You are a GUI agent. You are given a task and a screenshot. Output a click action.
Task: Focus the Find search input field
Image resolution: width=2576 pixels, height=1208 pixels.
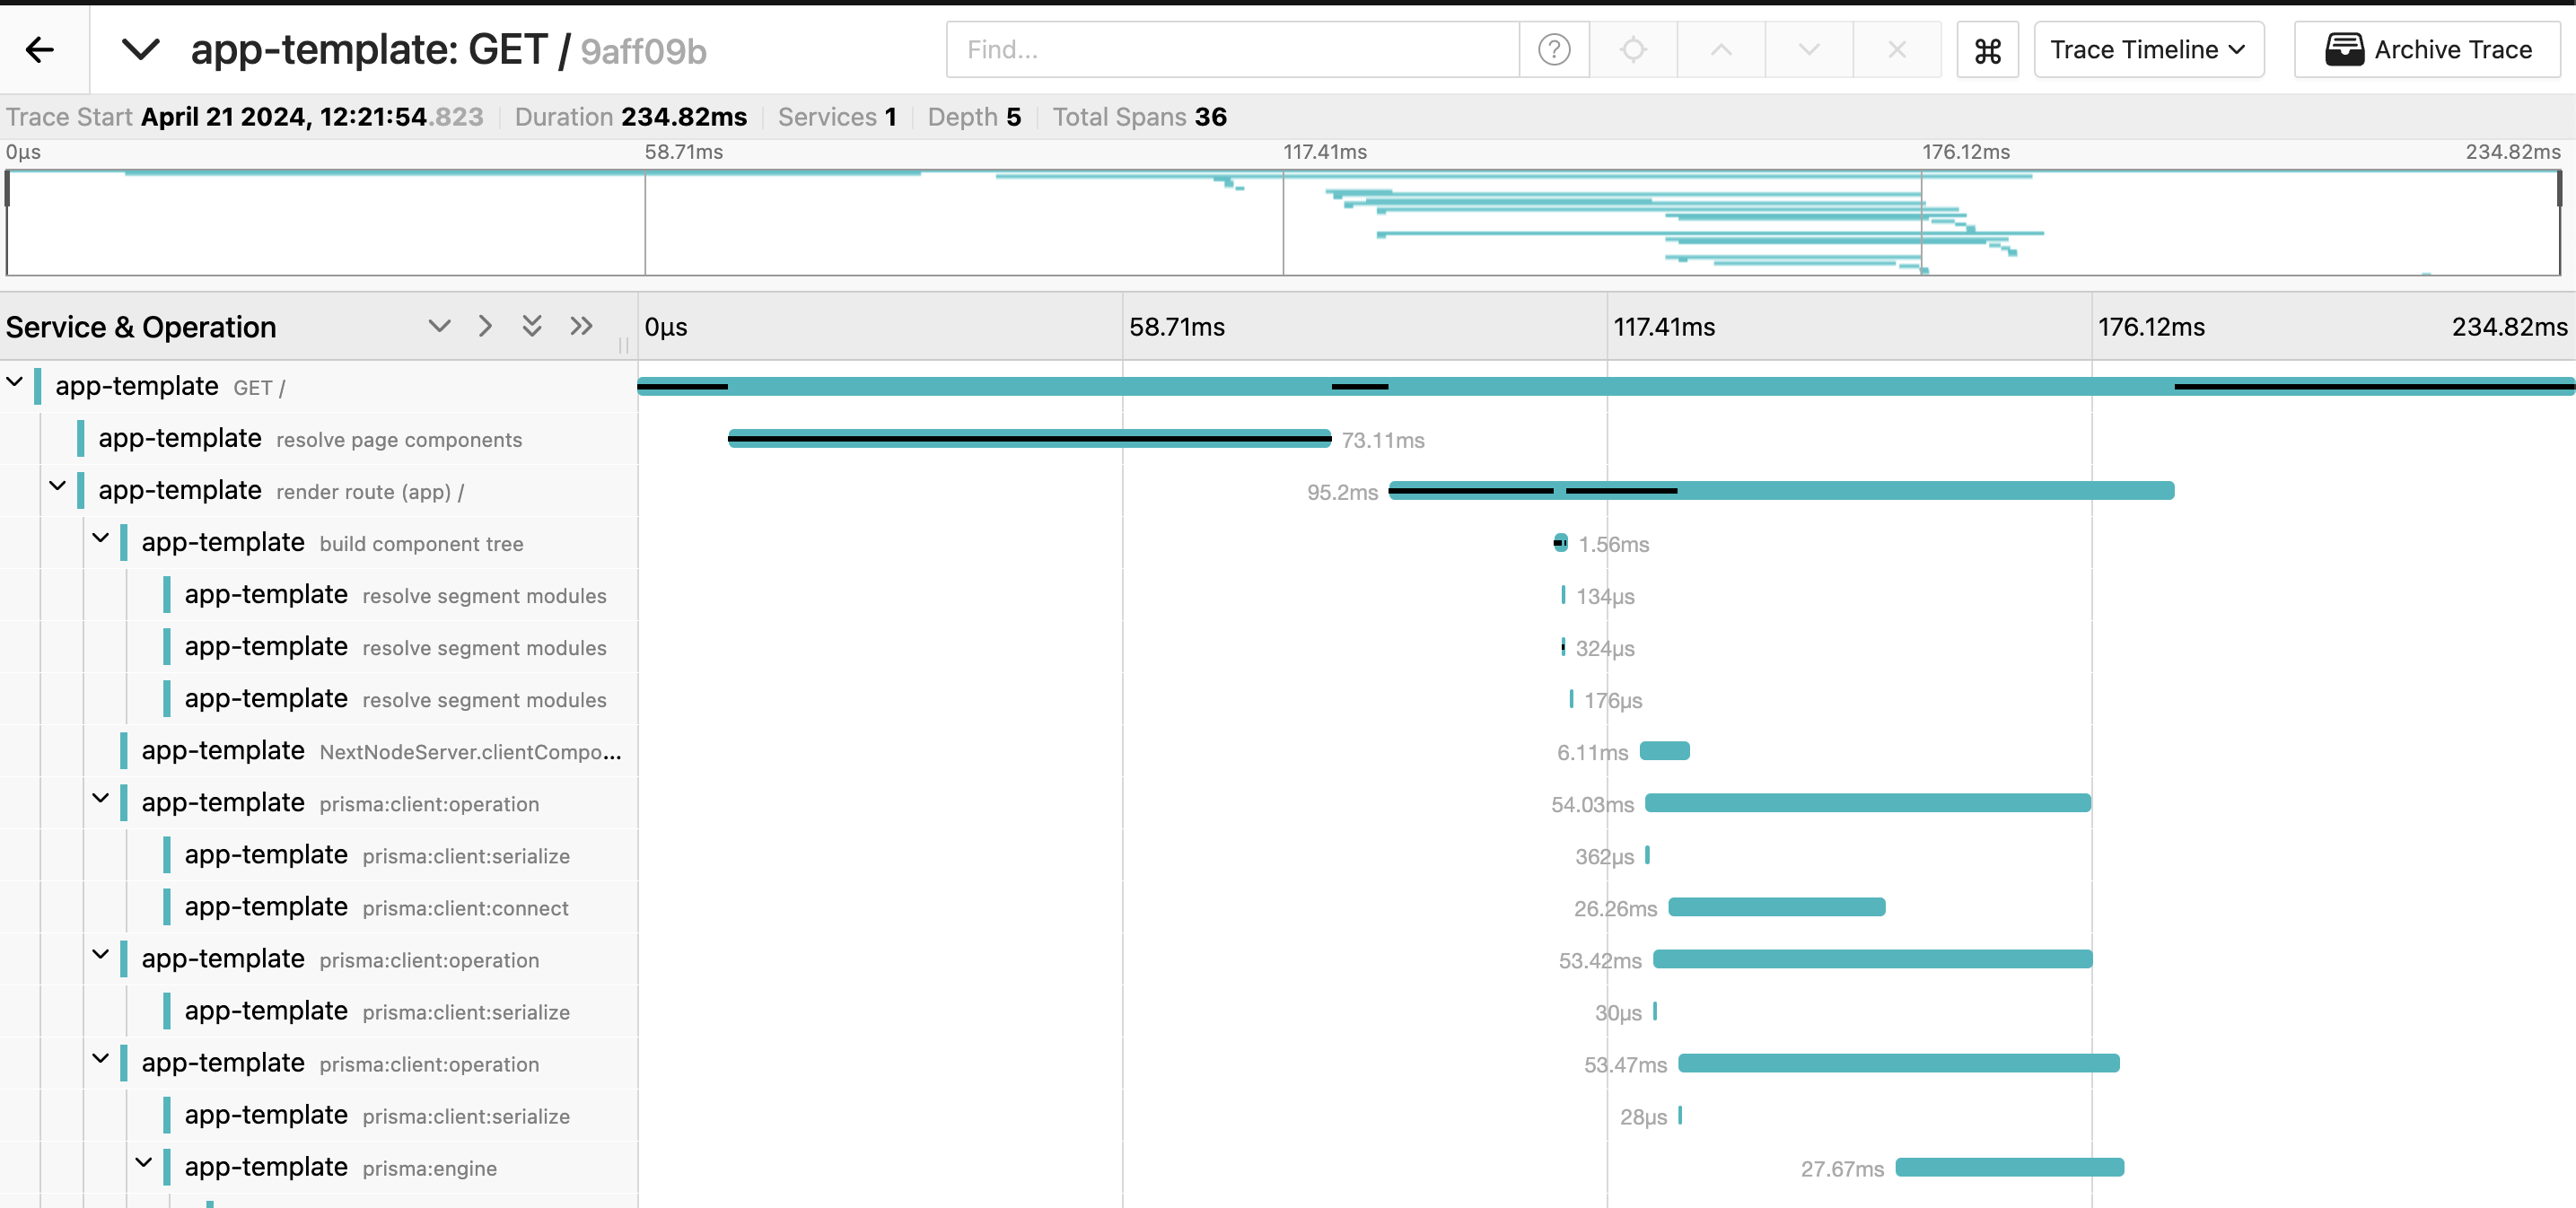(1231, 50)
